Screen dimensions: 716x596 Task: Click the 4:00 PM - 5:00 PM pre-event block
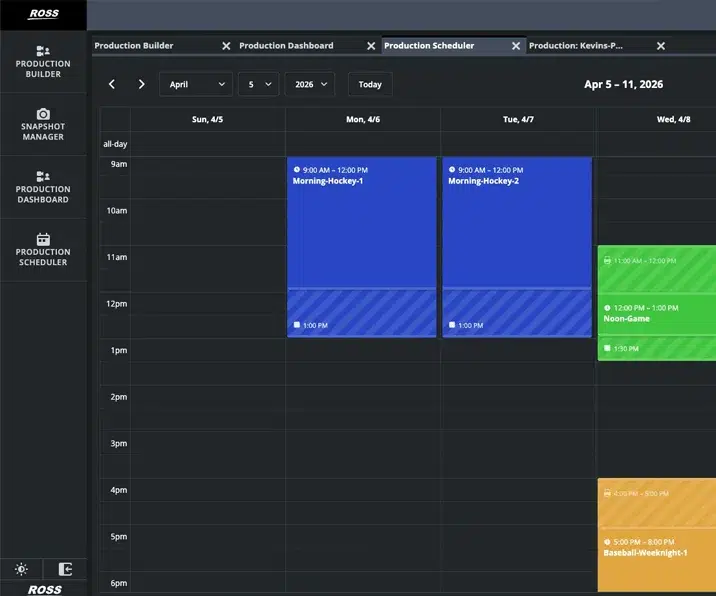click(x=657, y=503)
